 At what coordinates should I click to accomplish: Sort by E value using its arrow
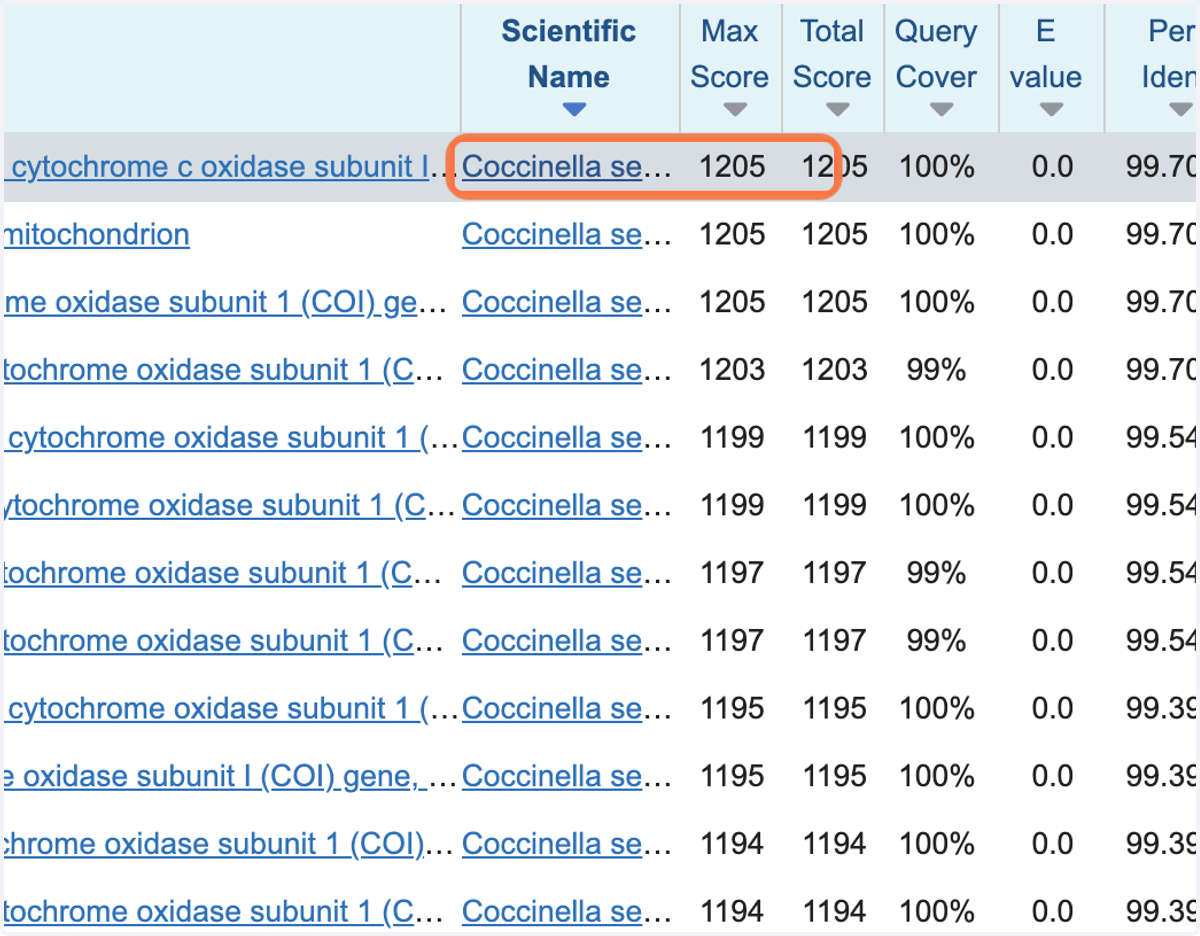[x=1050, y=109]
